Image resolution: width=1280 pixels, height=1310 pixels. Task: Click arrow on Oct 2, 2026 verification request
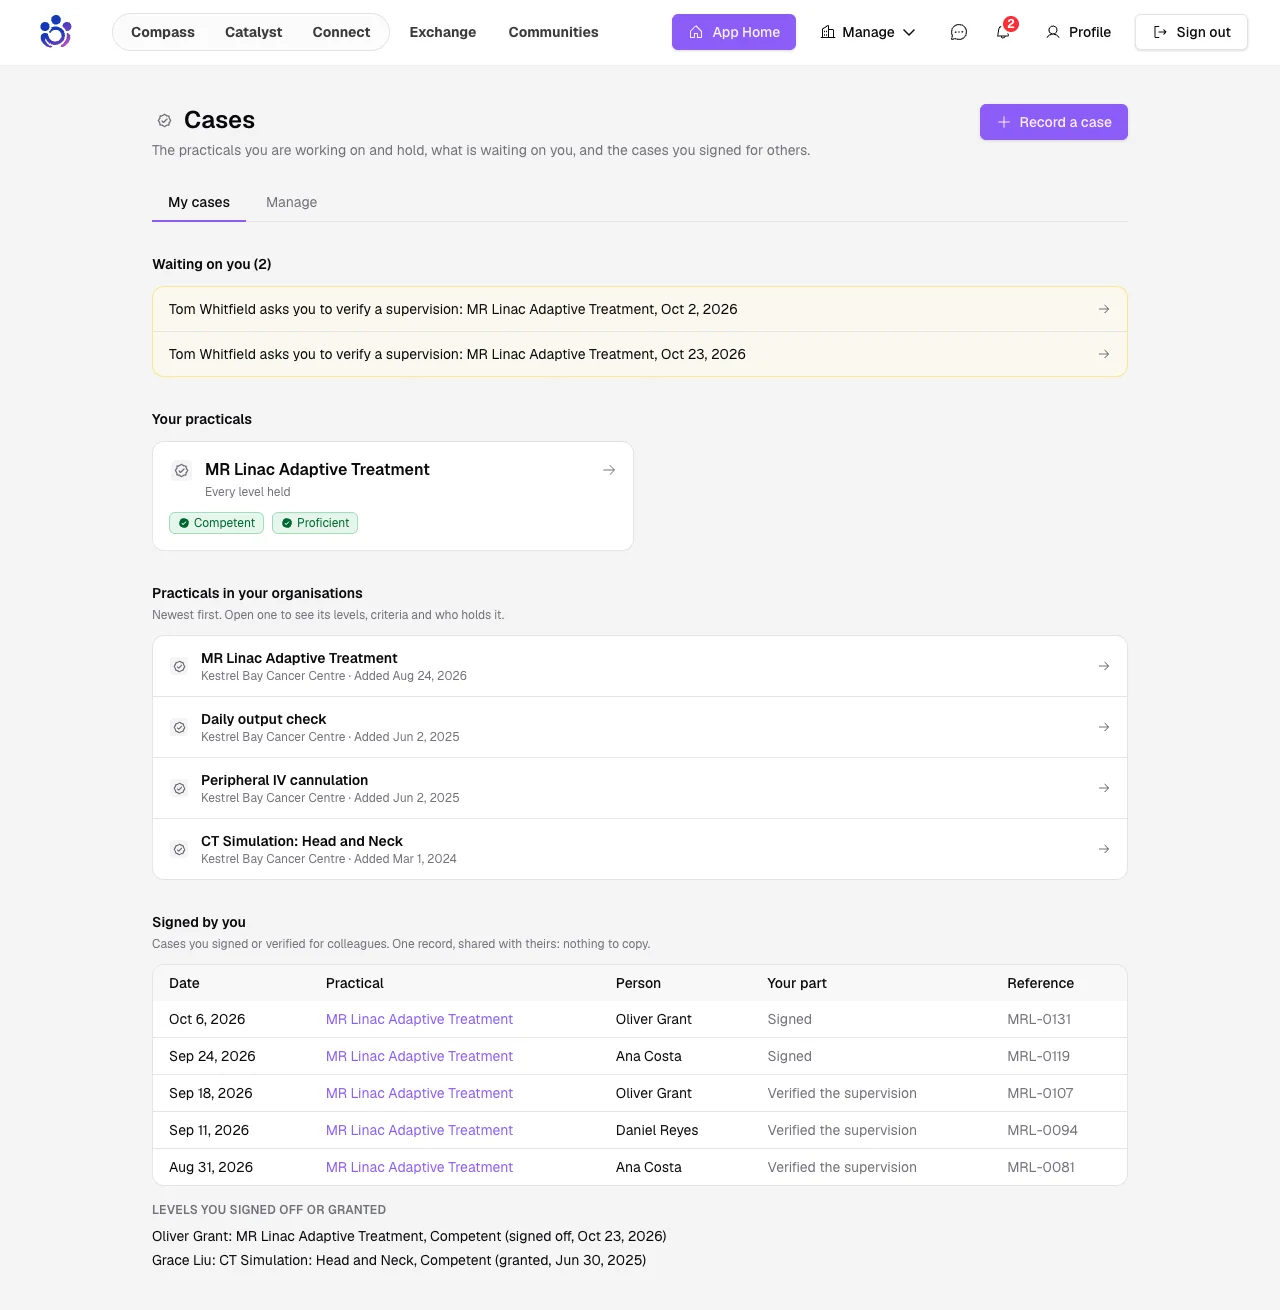tap(1104, 309)
